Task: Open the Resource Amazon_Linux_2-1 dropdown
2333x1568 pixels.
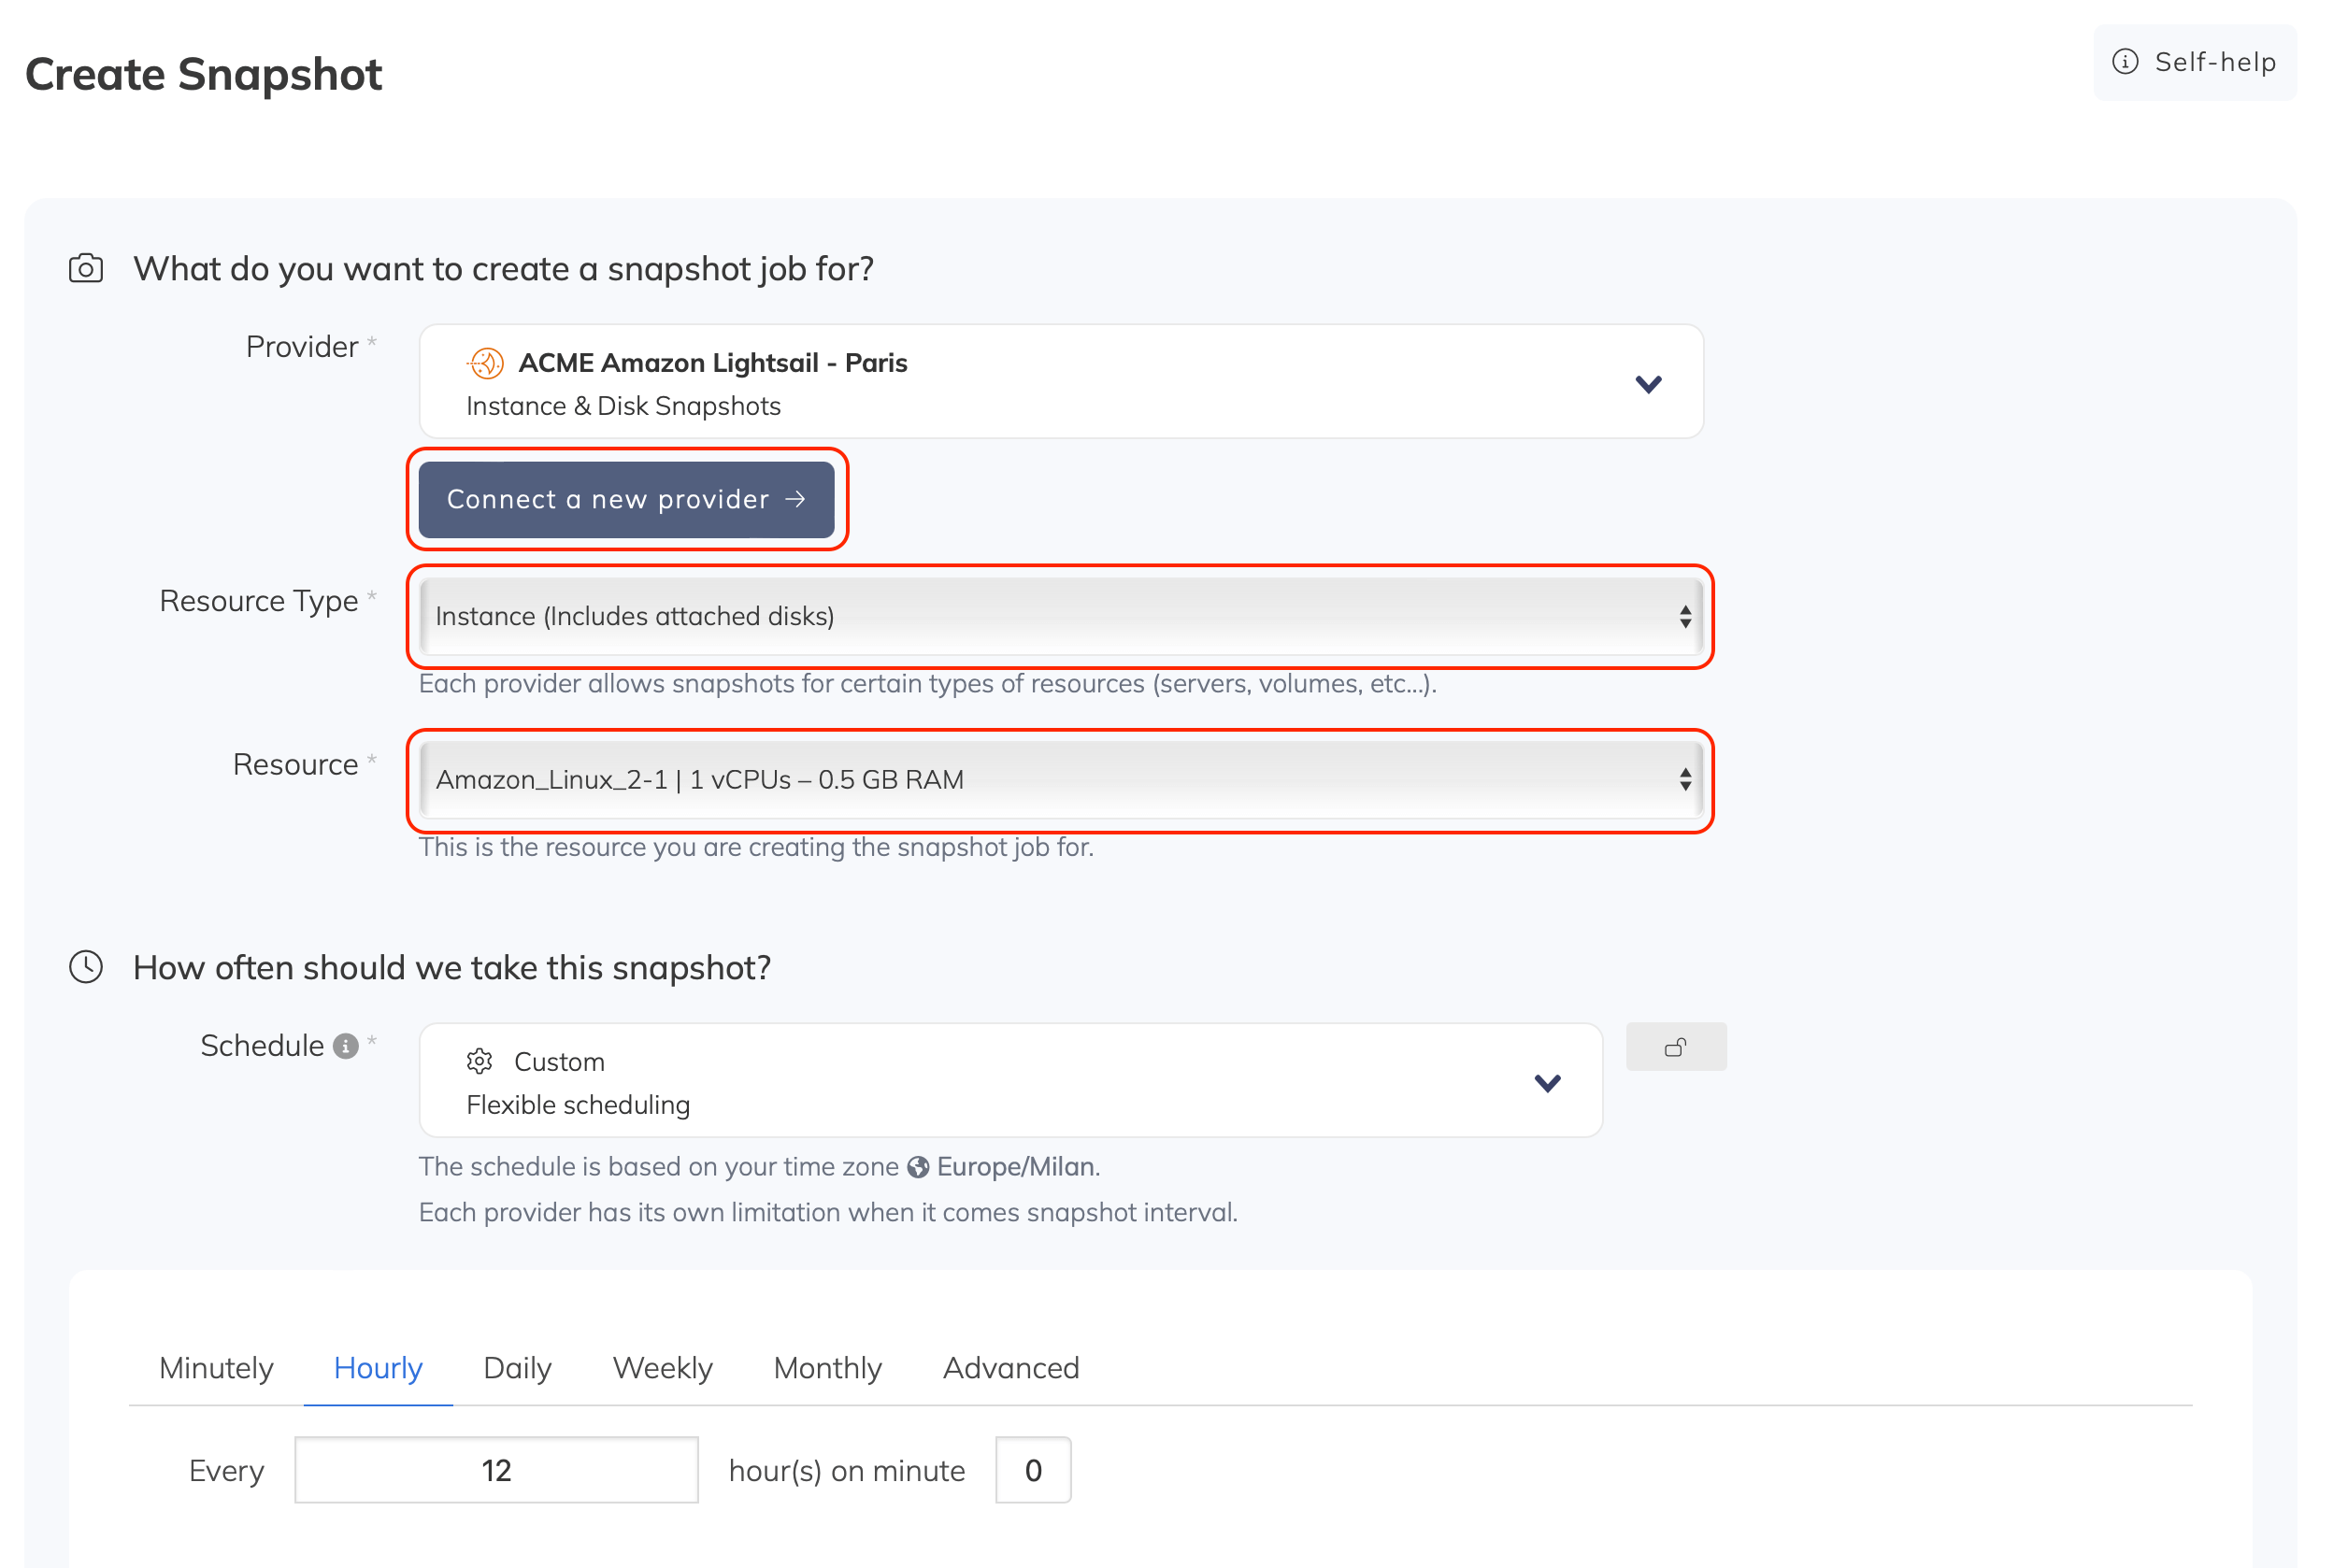Action: [x=1060, y=780]
